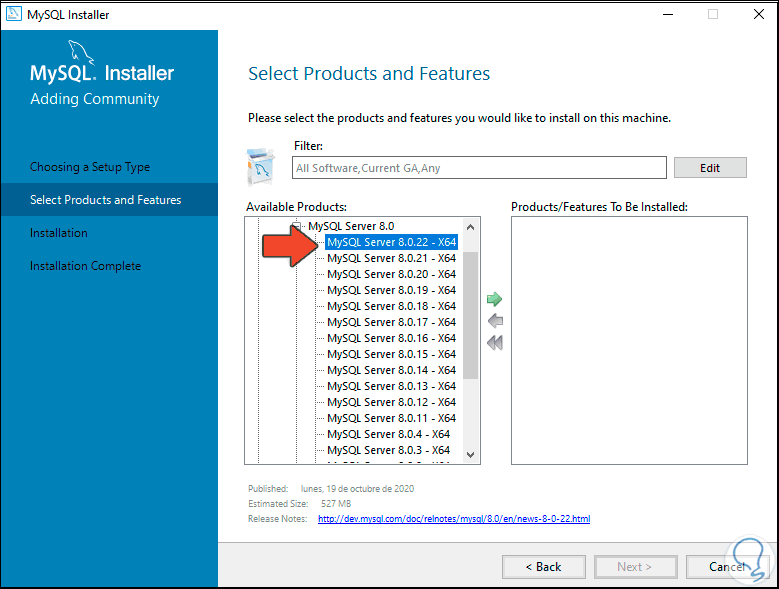Click the single left remove arrow
The width and height of the screenshot is (779, 589).
point(495,321)
